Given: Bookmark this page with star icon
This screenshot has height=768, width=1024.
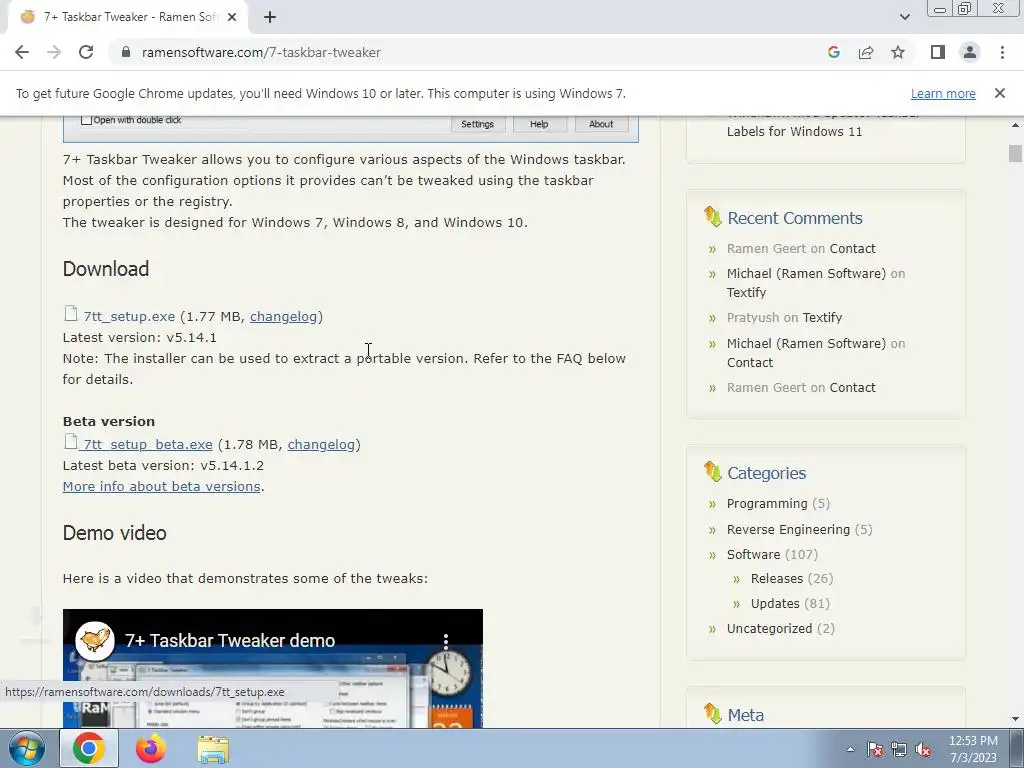Looking at the screenshot, I should click(x=898, y=52).
